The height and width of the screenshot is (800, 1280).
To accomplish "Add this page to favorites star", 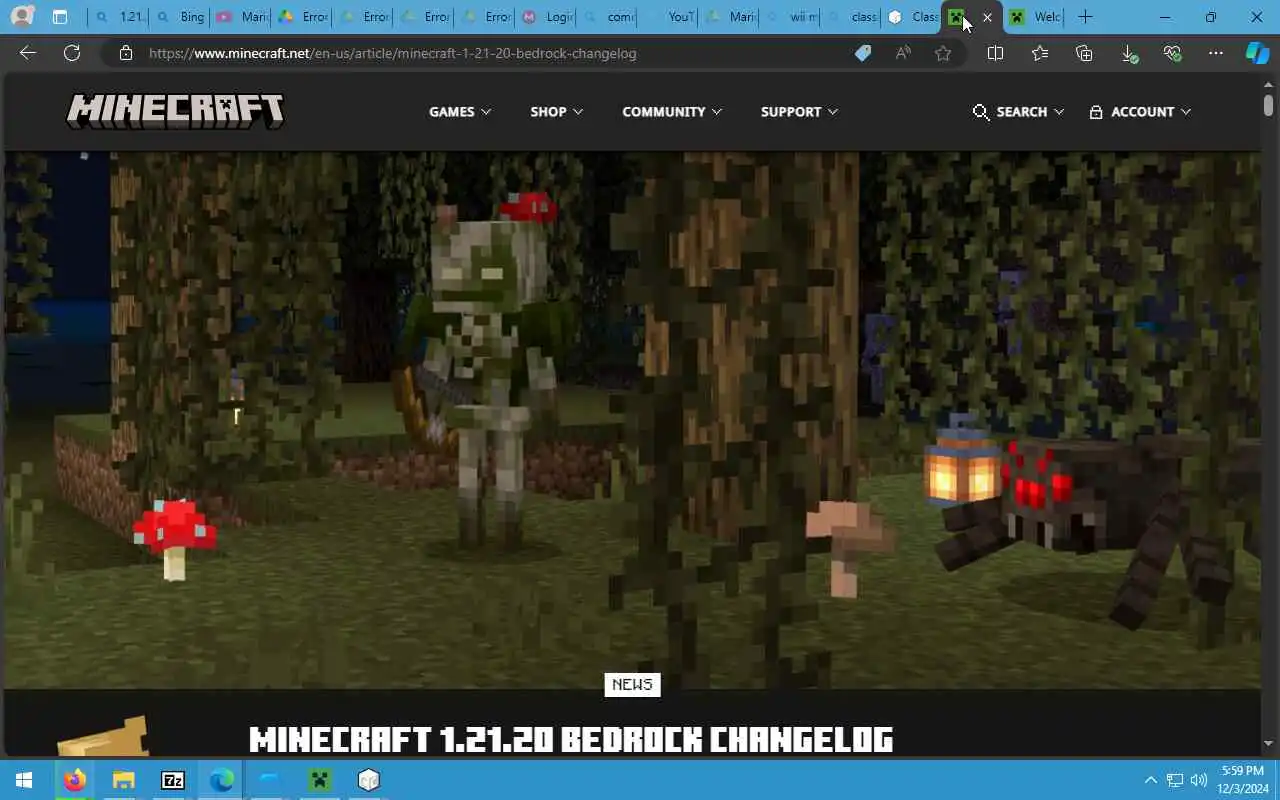I will (943, 53).
